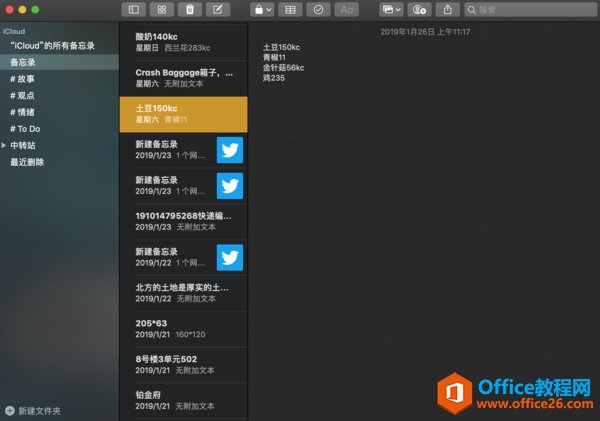
Task: Open the Aa text format button
Action: (347, 10)
